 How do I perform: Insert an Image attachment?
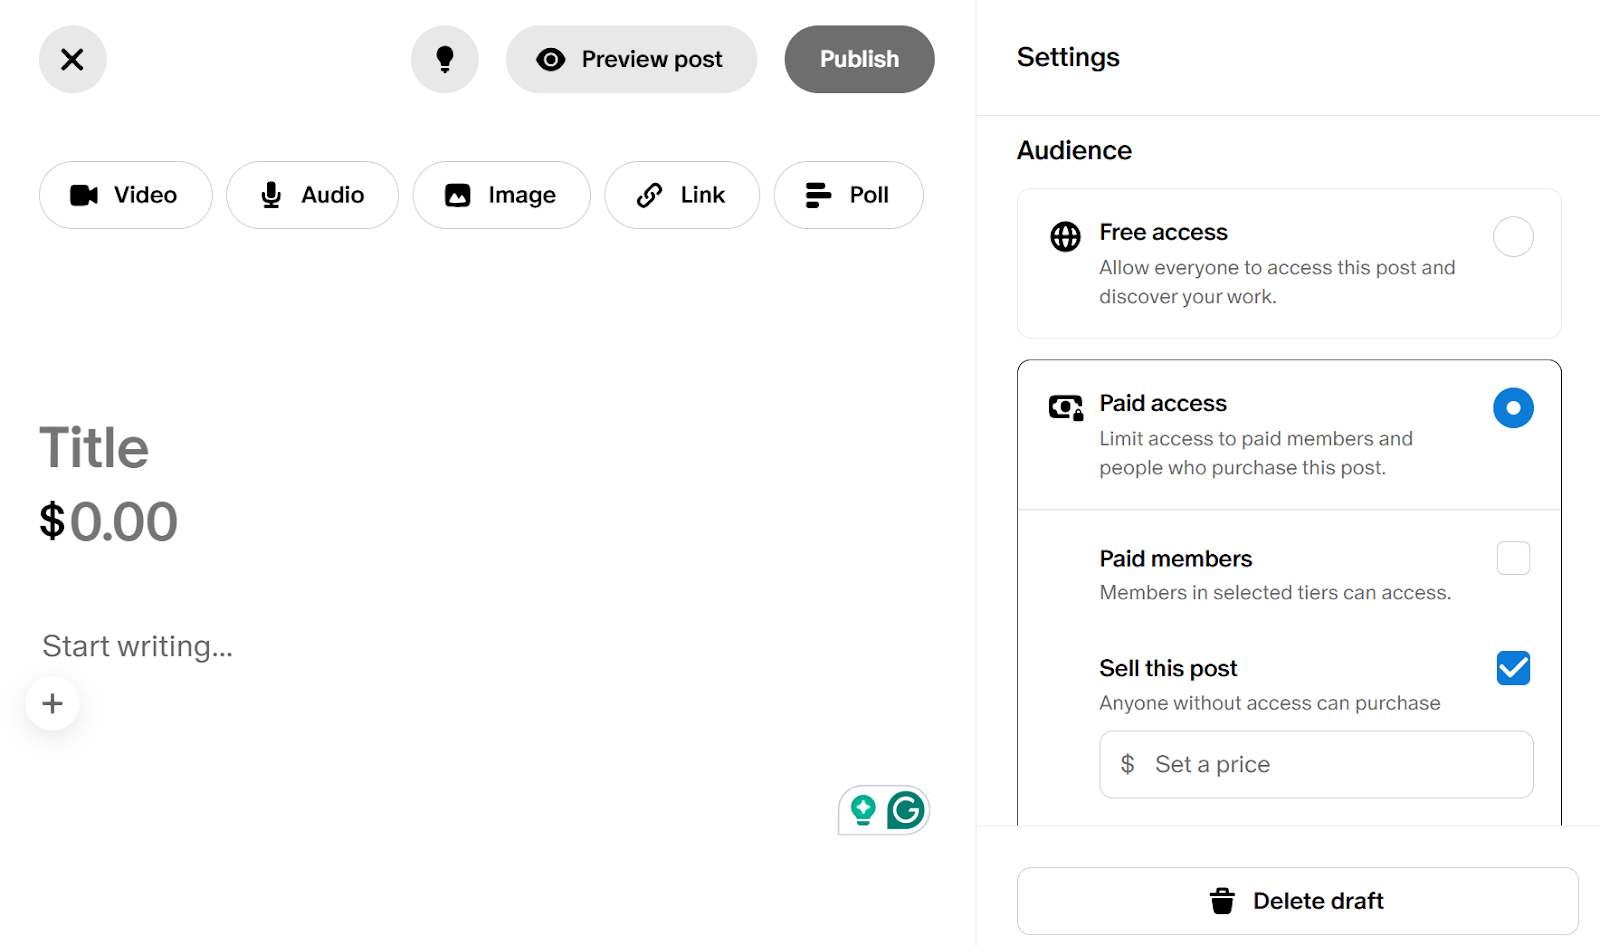point(501,195)
